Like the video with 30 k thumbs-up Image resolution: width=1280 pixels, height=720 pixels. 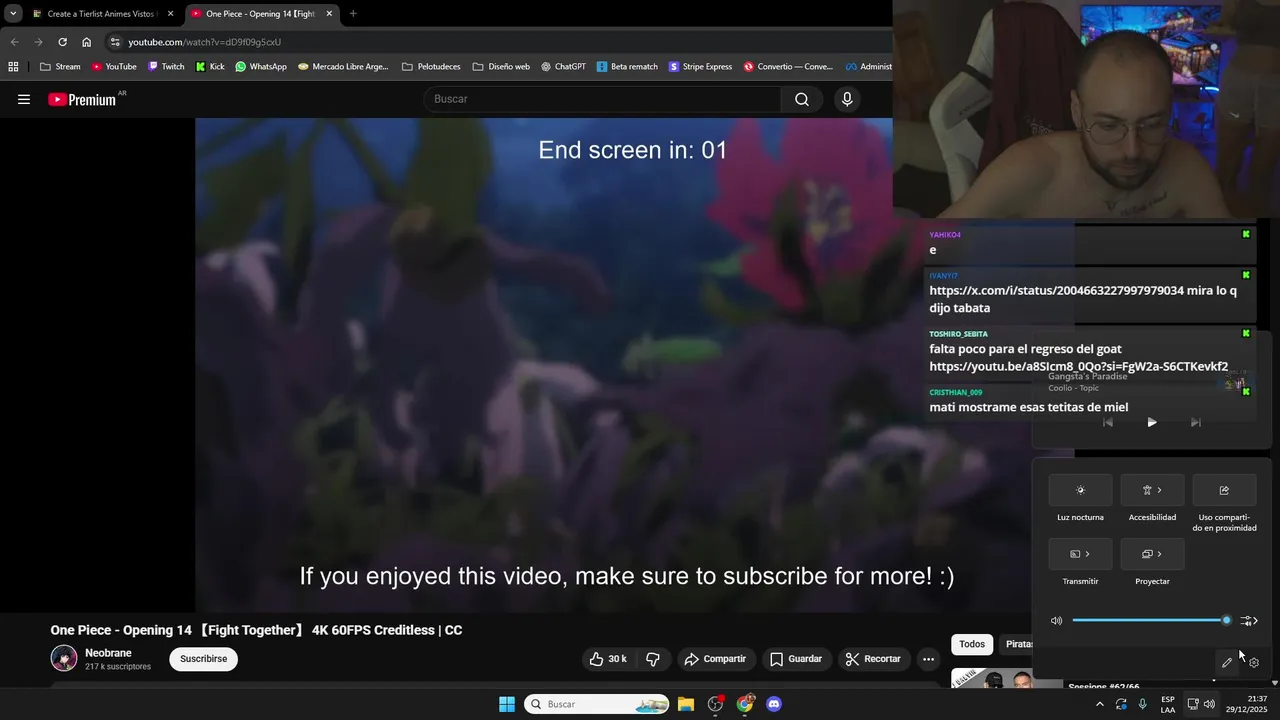[608, 659]
